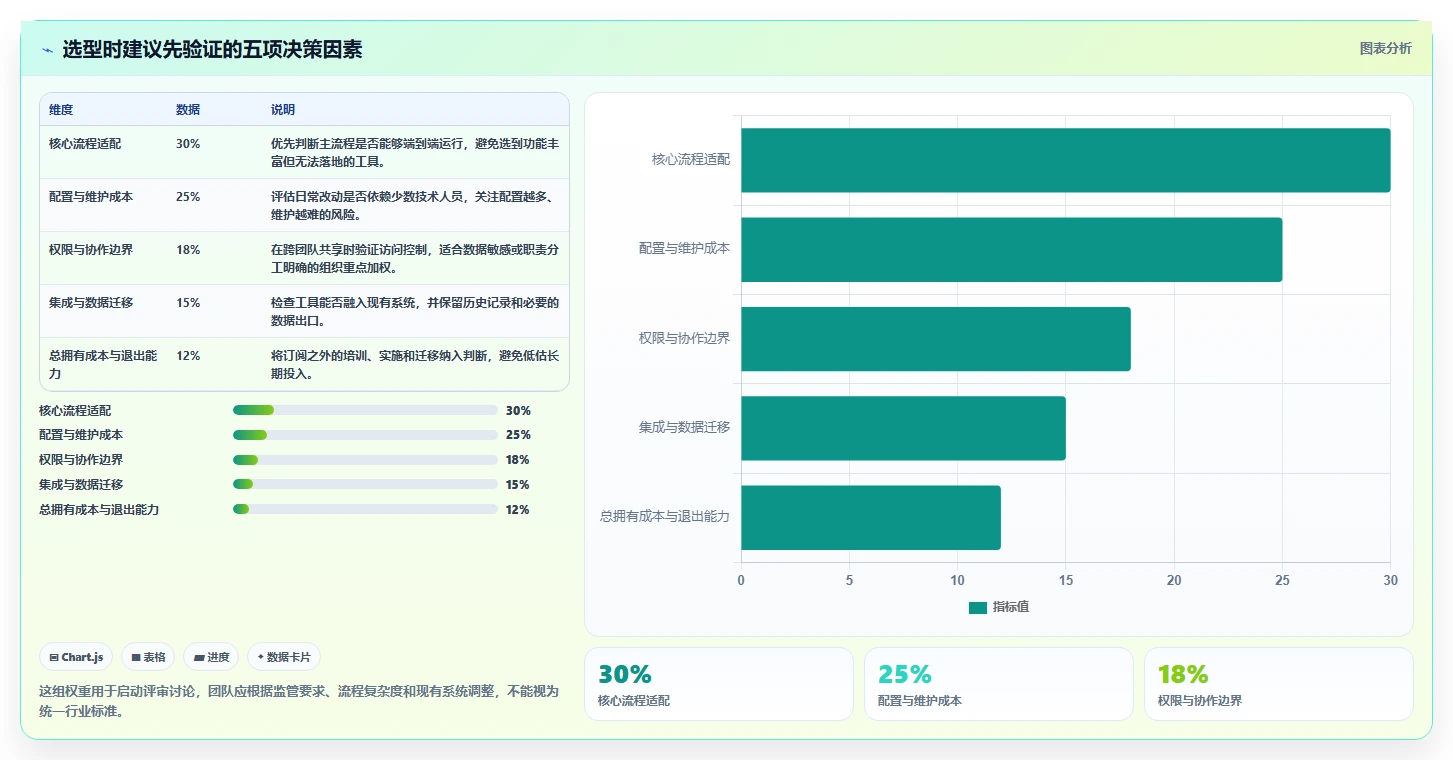This screenshot has width=1453, height=760.
Task: Click the 12% value beside the progress bars
Action: (518, 510)
